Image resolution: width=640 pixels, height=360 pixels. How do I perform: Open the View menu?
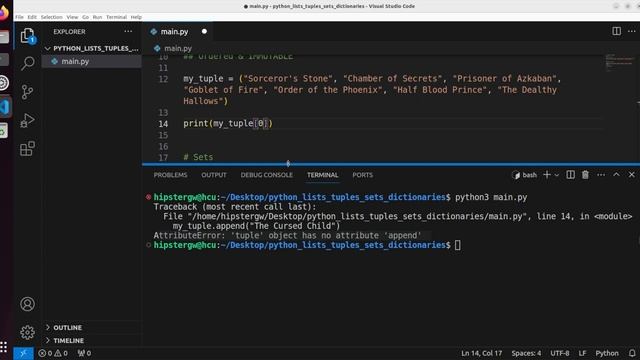[x=72, y=17]
